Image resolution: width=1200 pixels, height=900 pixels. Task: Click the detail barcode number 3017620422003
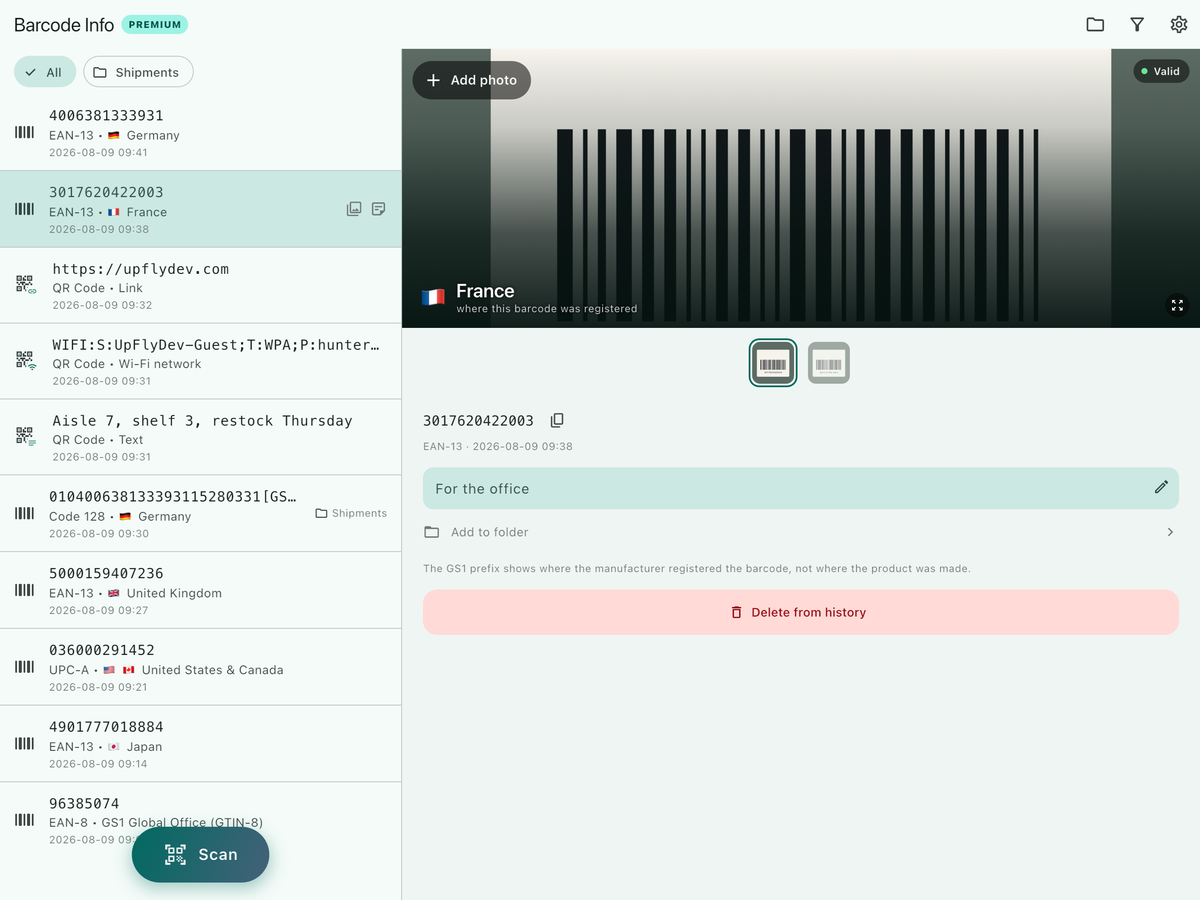478,421
